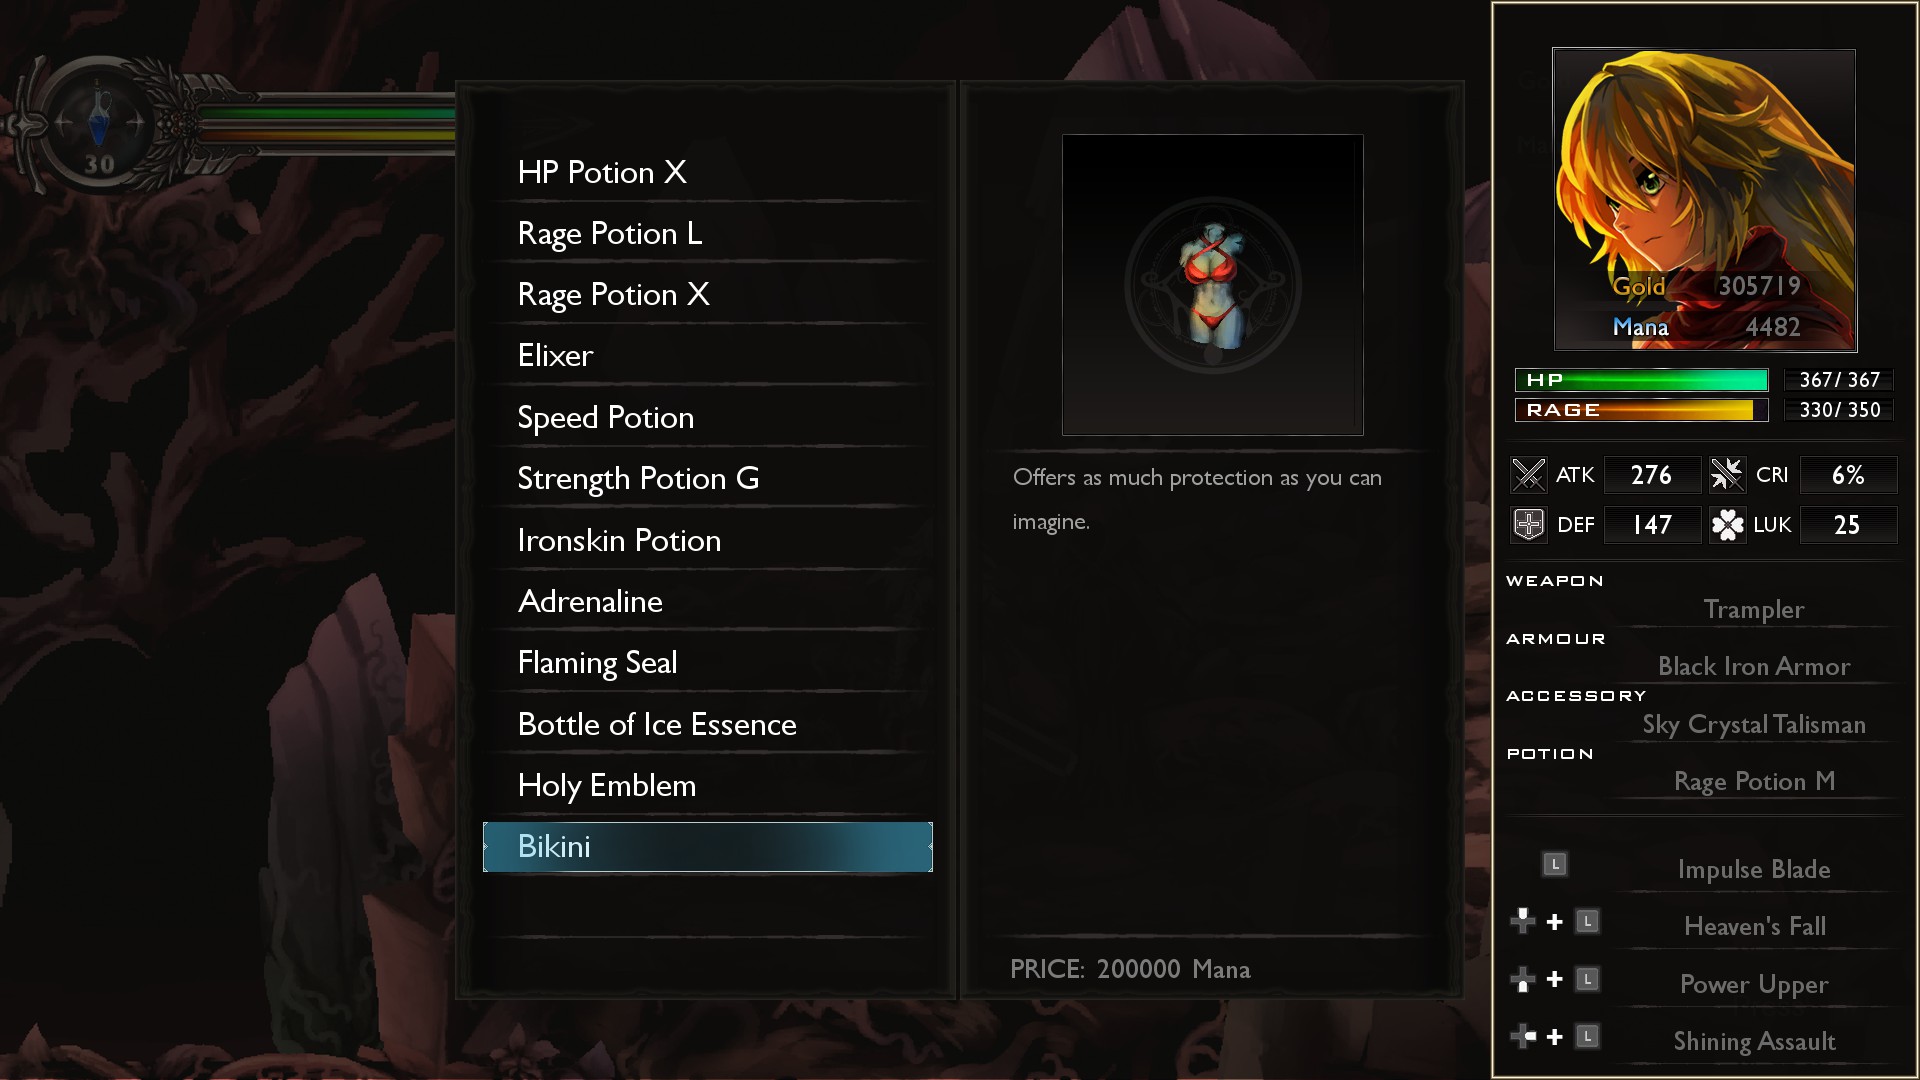The width and height of the screenshot is (1920, 1080).
Task: Click the d-pad icon next to Shining Assault
Action: 1522,1036
